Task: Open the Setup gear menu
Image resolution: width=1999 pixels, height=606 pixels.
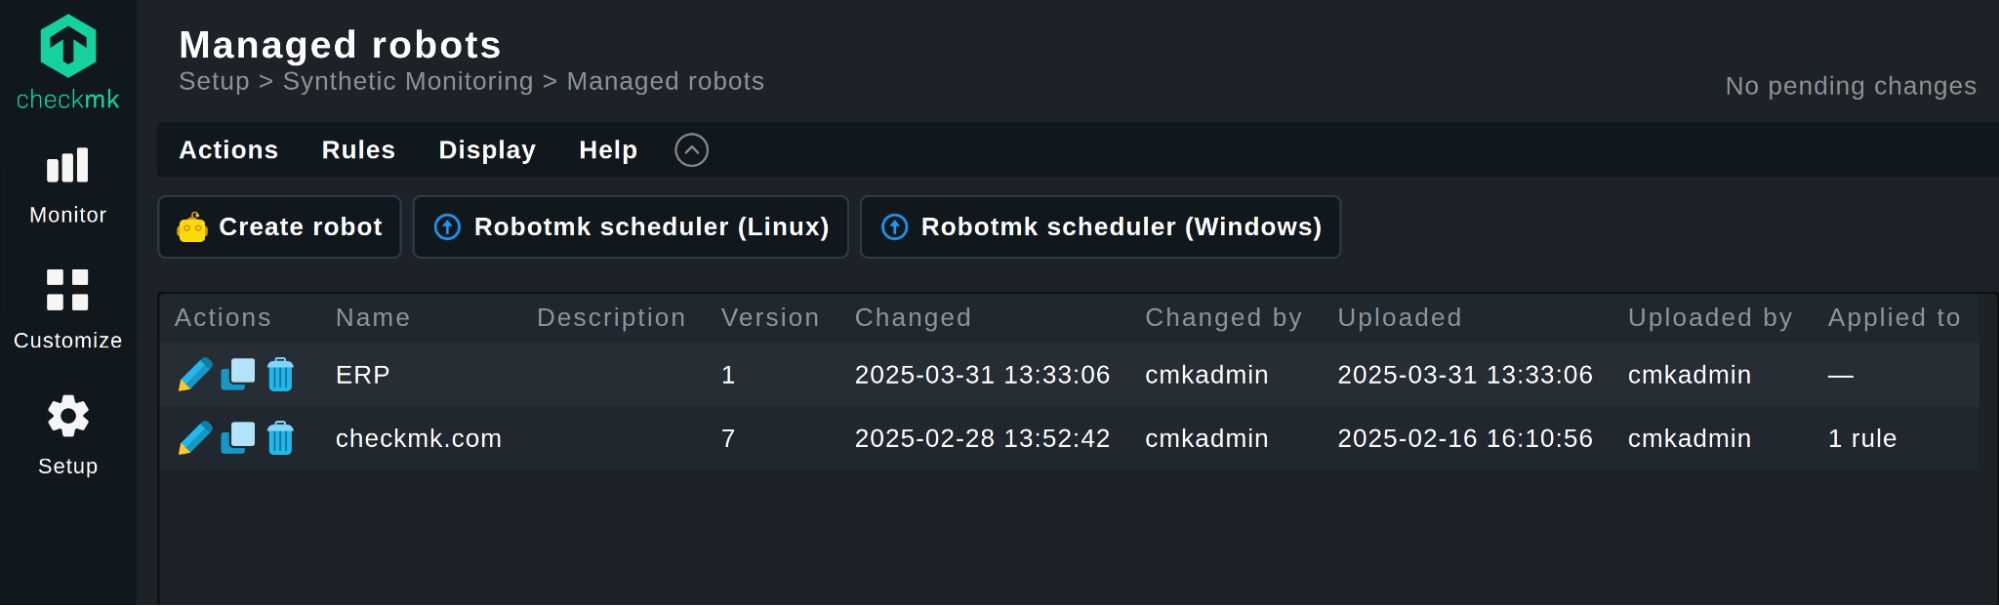Action: pyautogui.click(x=68, y=434)
